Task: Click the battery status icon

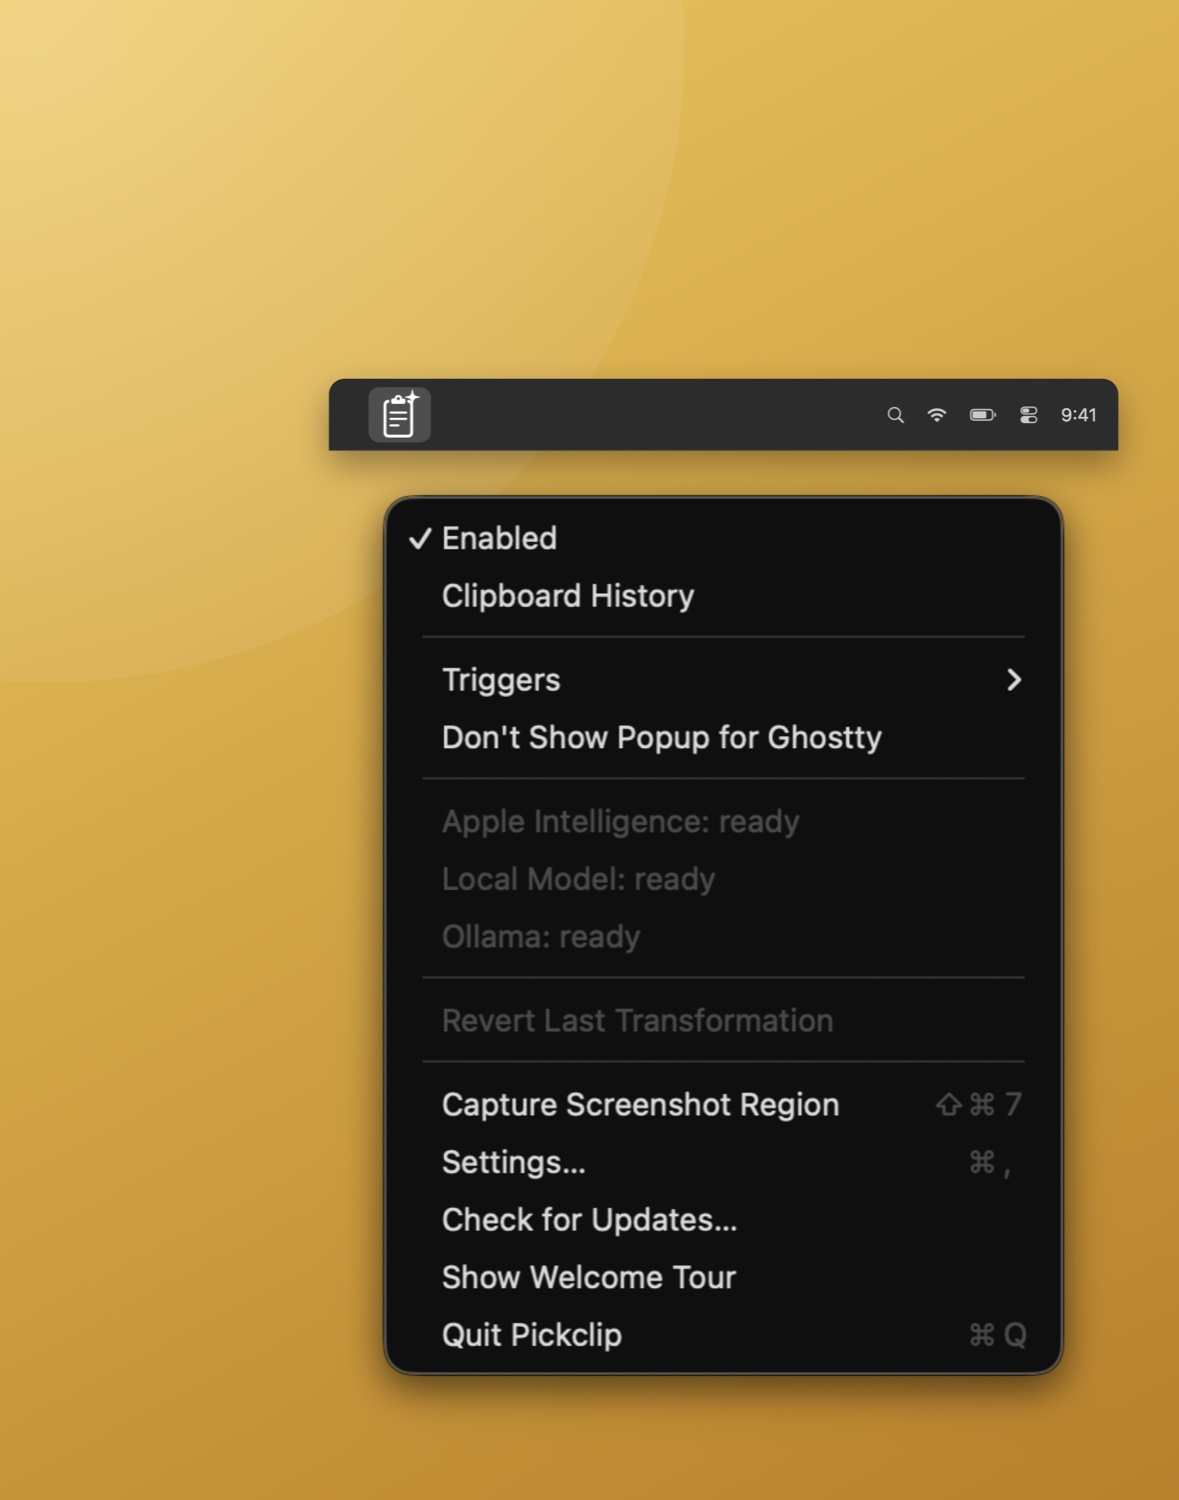Action: point(982,415)
